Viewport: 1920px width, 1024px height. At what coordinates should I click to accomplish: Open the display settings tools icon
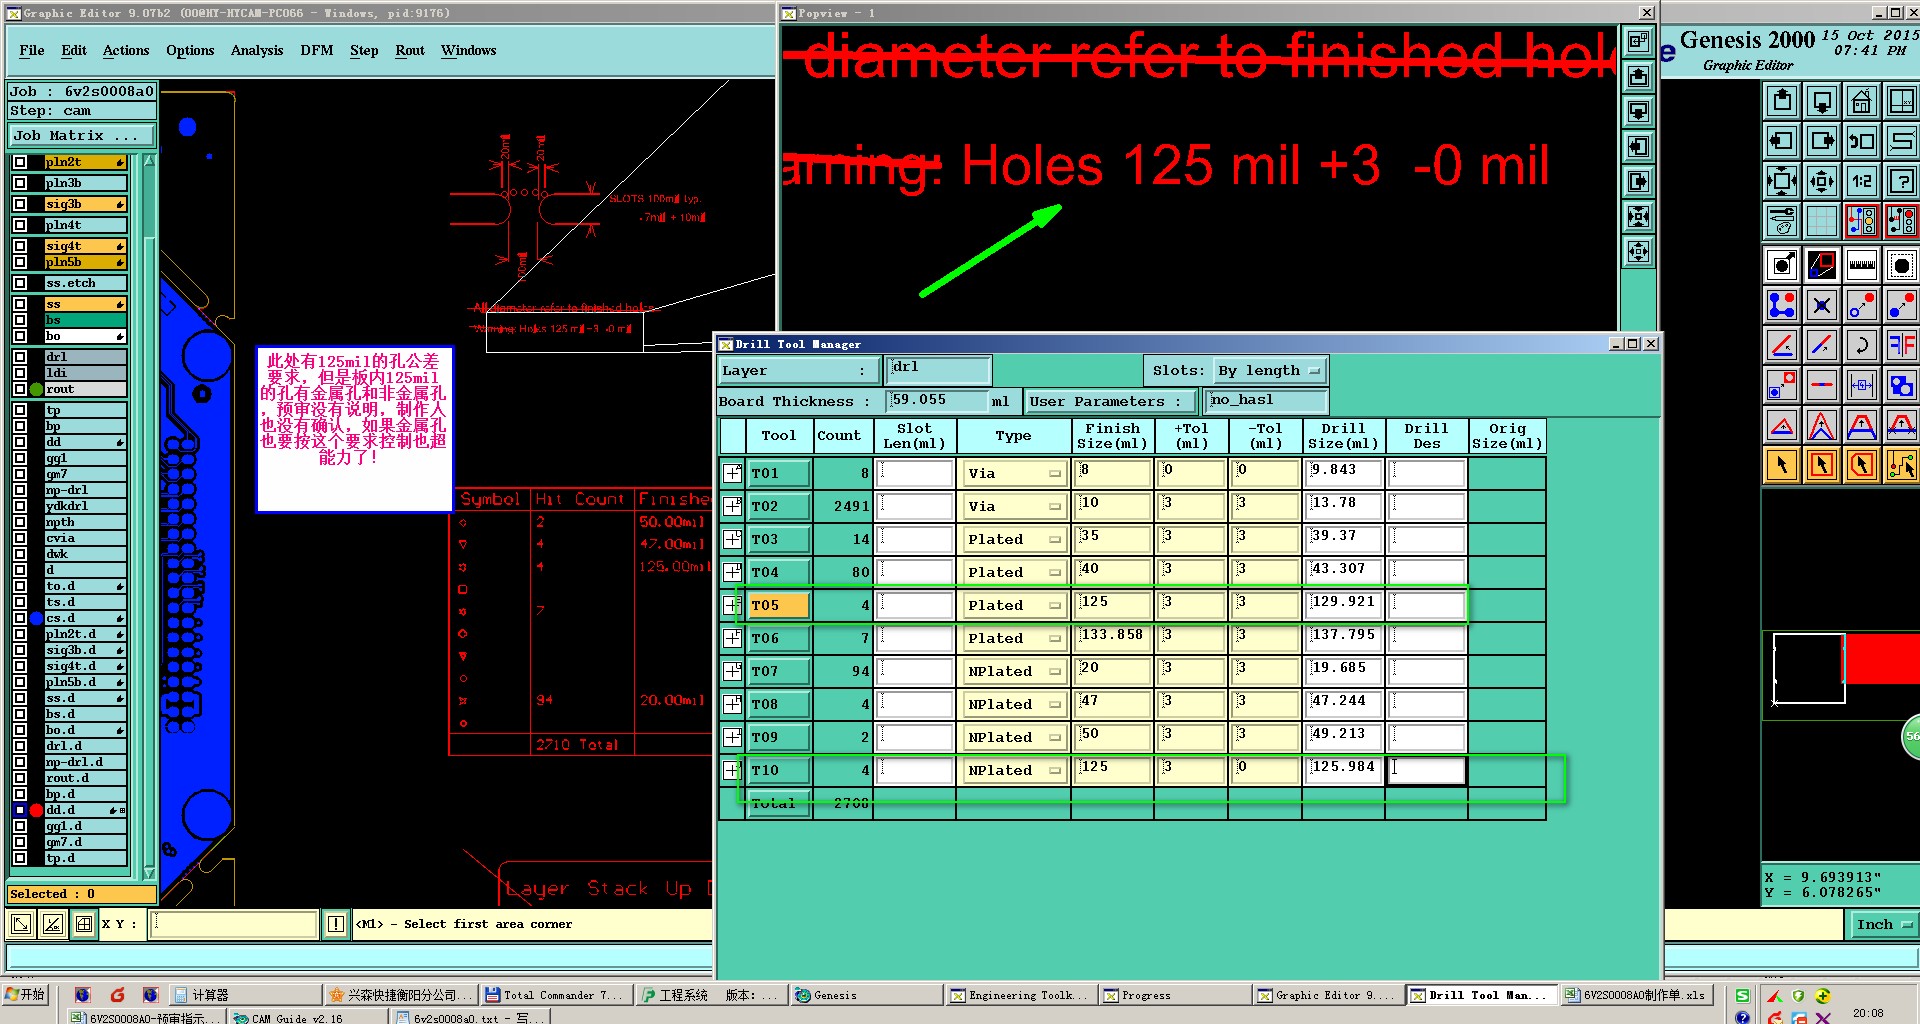click(x=1782, y=221)
